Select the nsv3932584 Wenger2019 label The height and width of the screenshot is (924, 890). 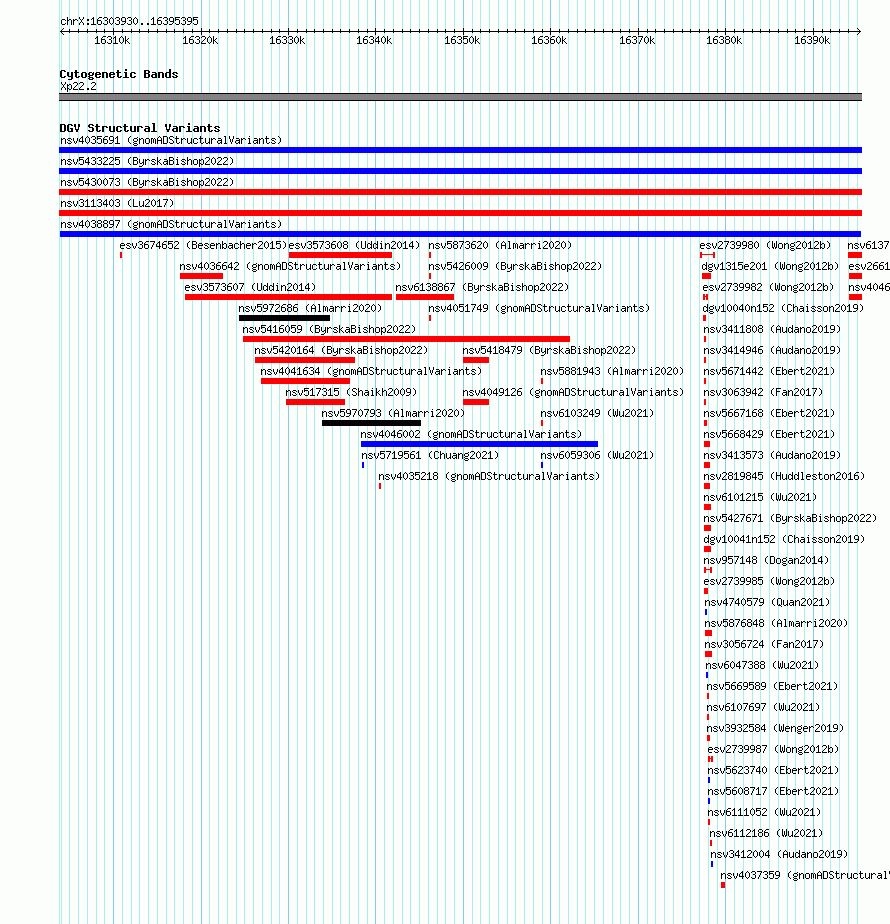point(775,728)
